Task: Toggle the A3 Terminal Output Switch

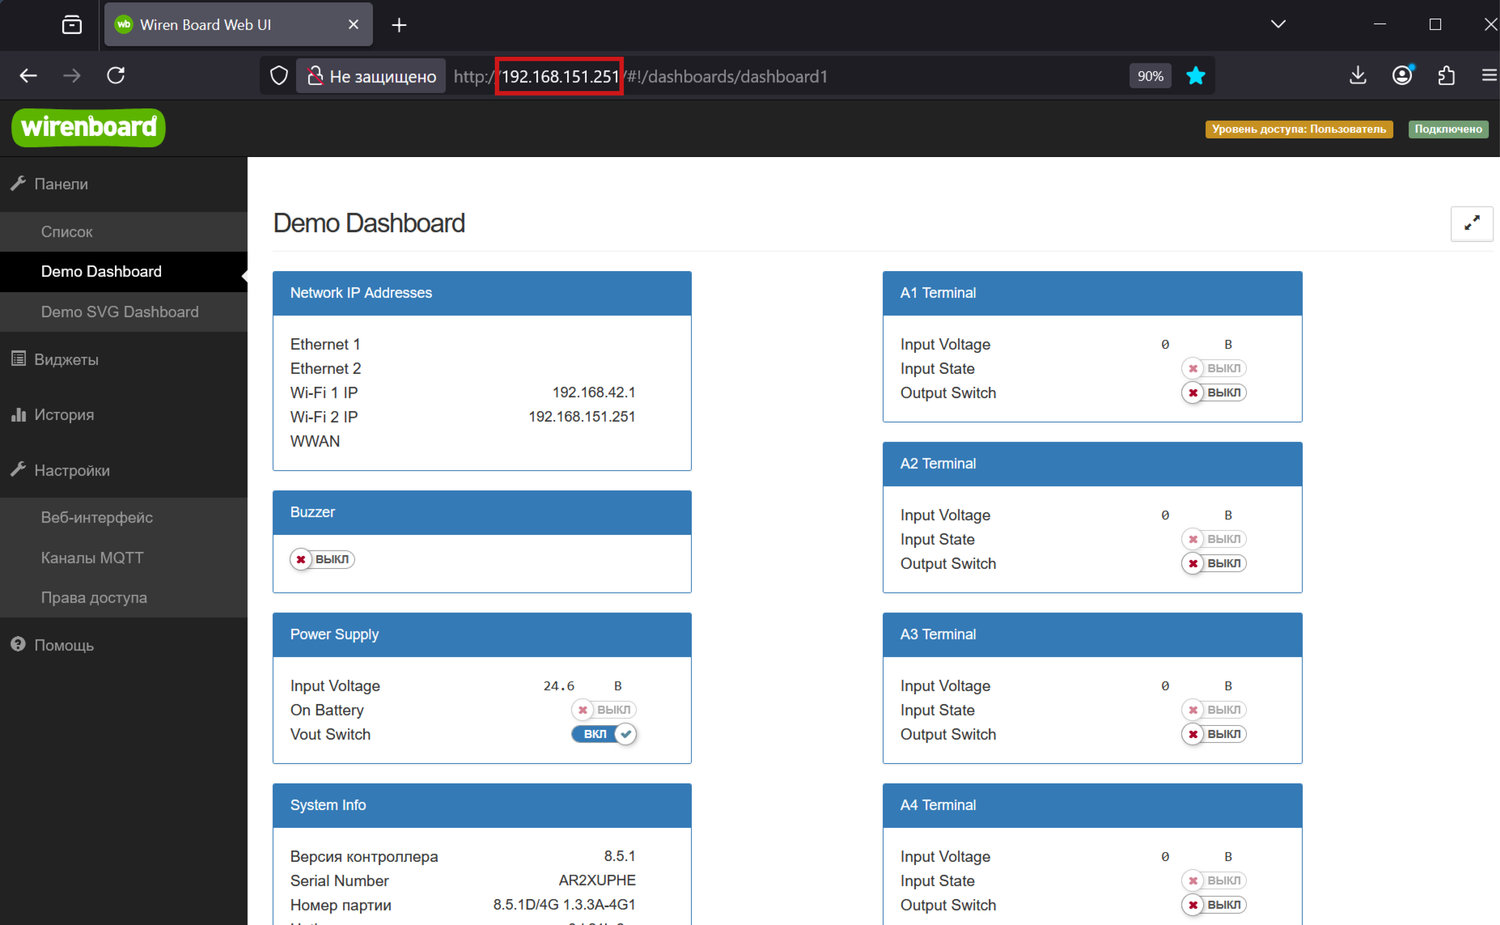Action: tap(1214, 734)
